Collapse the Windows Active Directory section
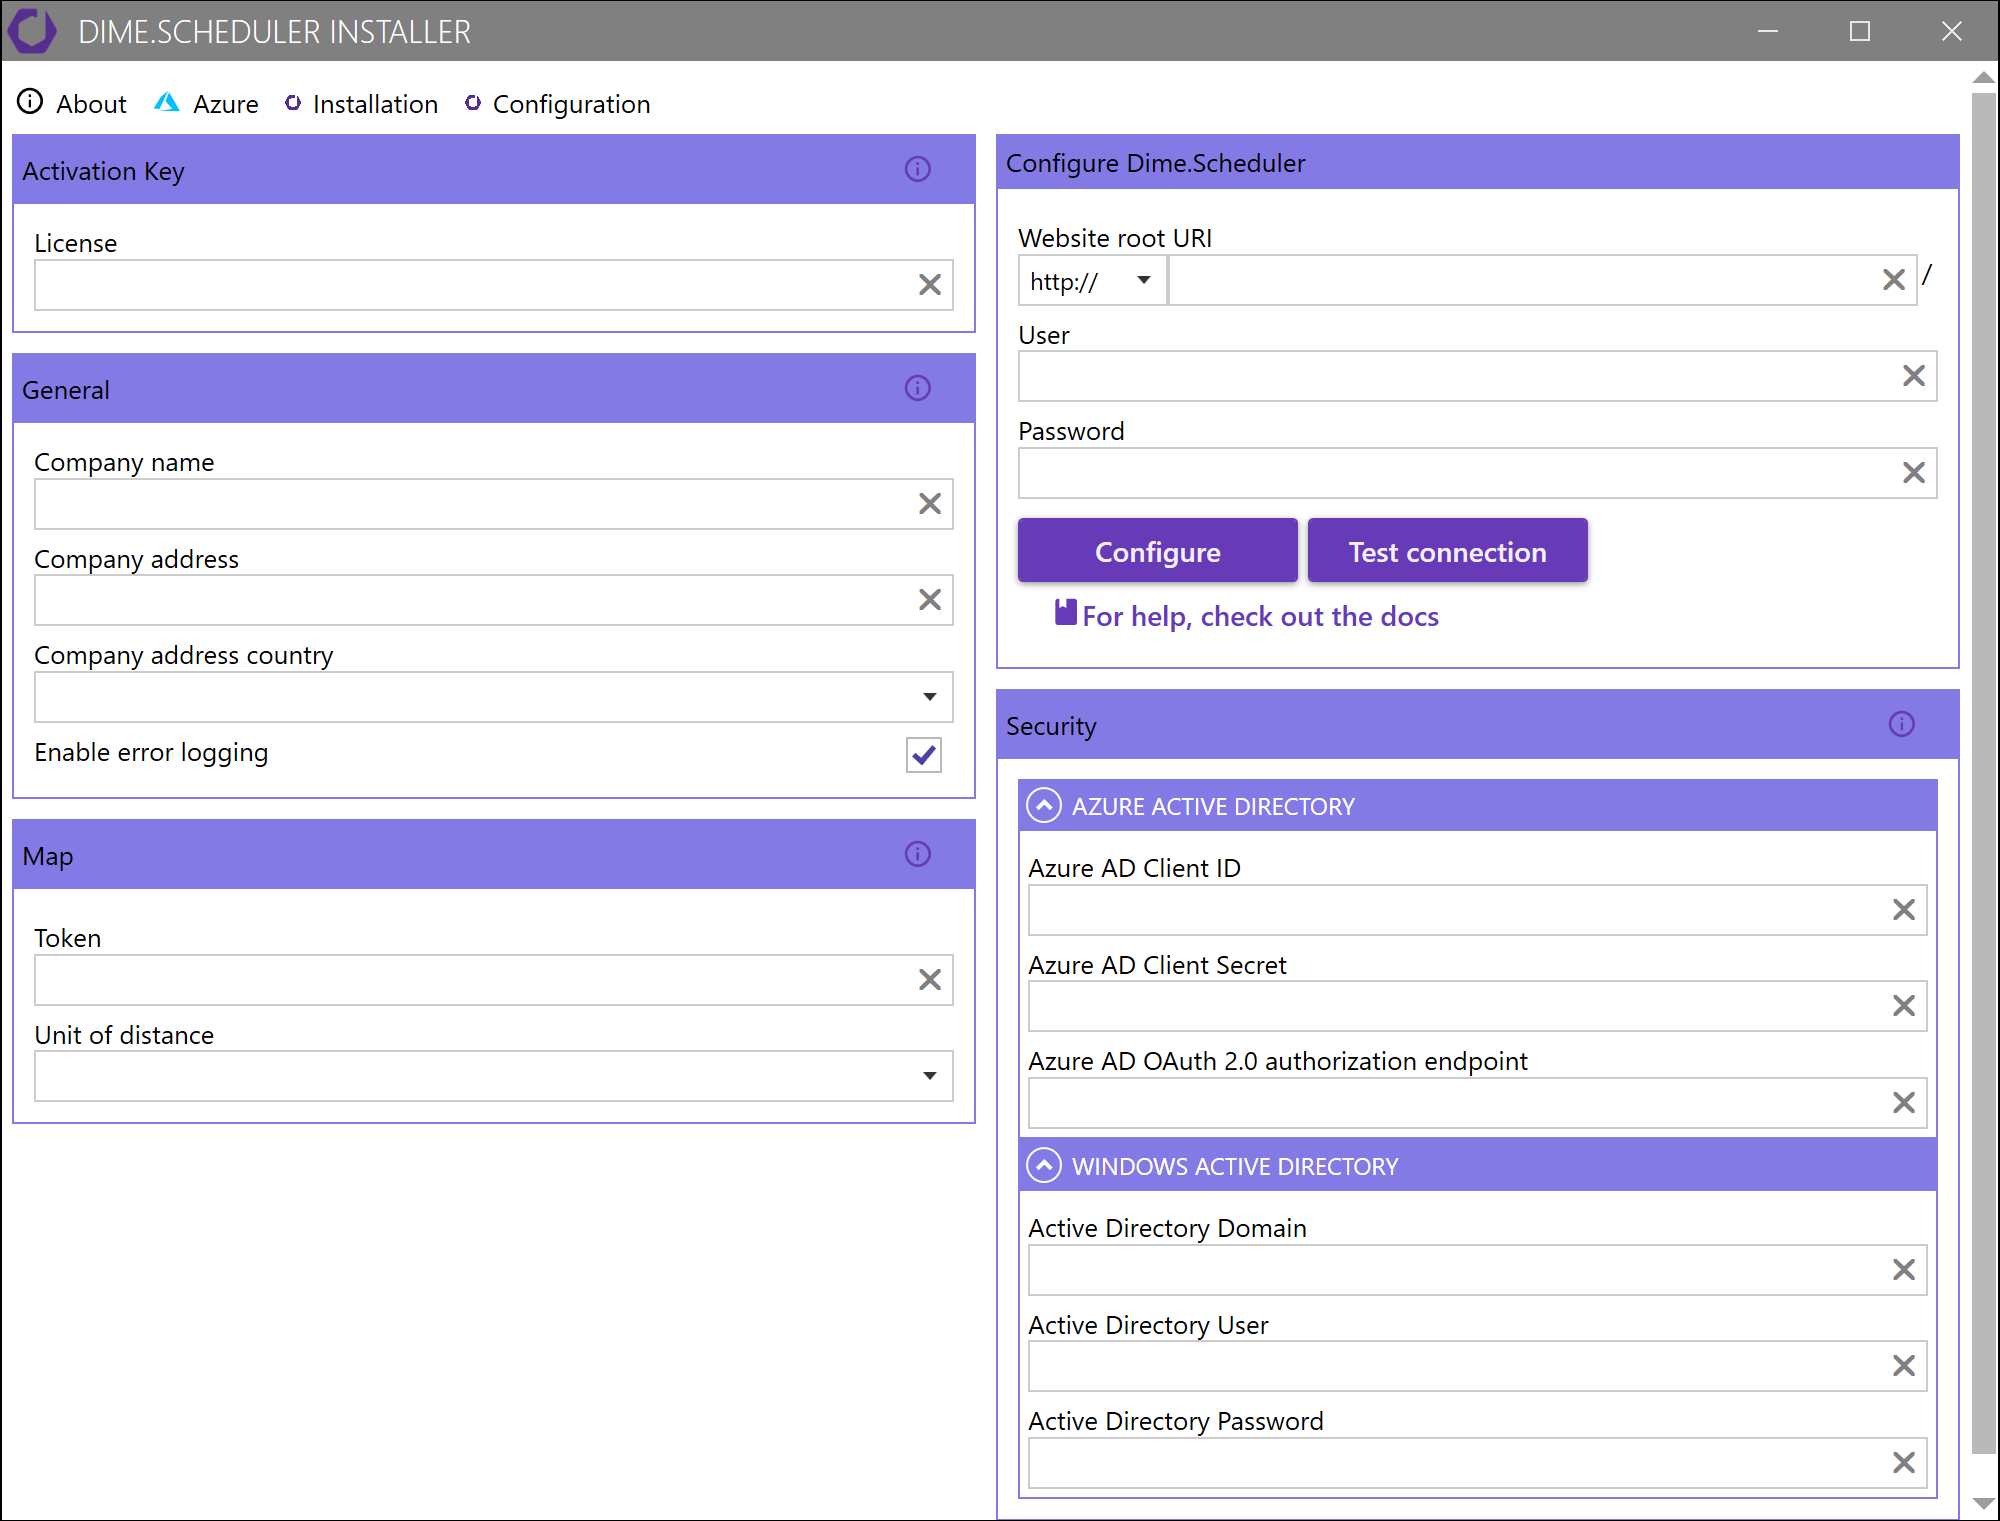This screenshot has width=2000, height=1521. click(x=1044, y=1165)
